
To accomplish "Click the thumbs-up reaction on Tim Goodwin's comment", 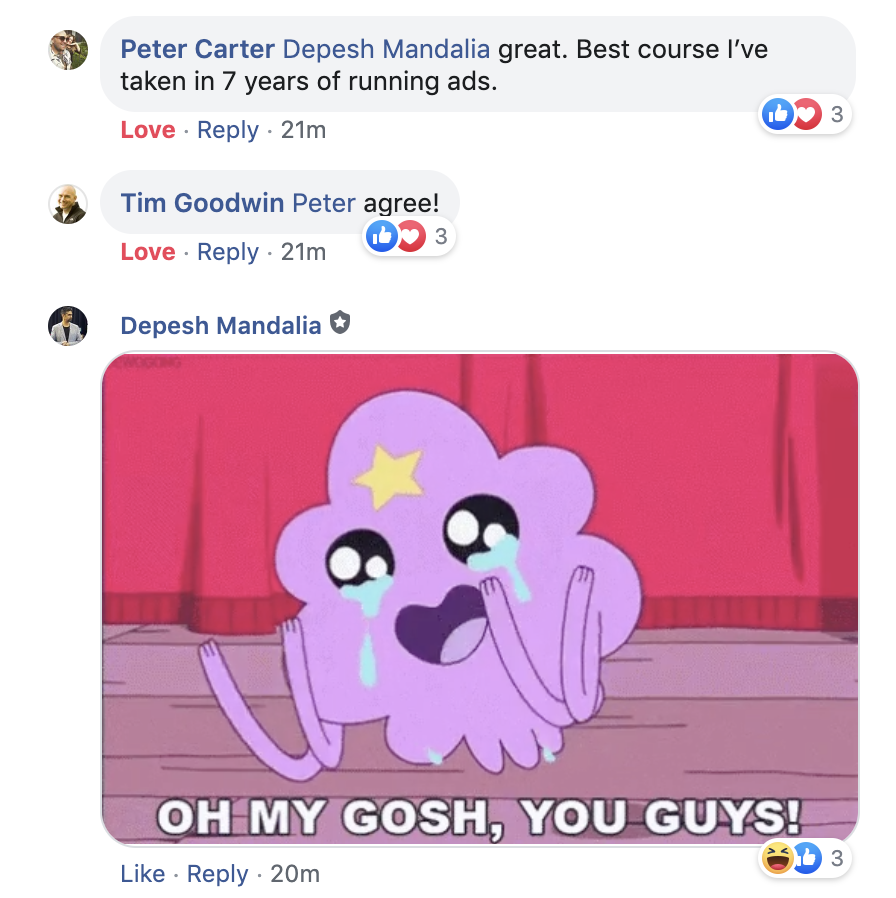I will click(381, 236).
